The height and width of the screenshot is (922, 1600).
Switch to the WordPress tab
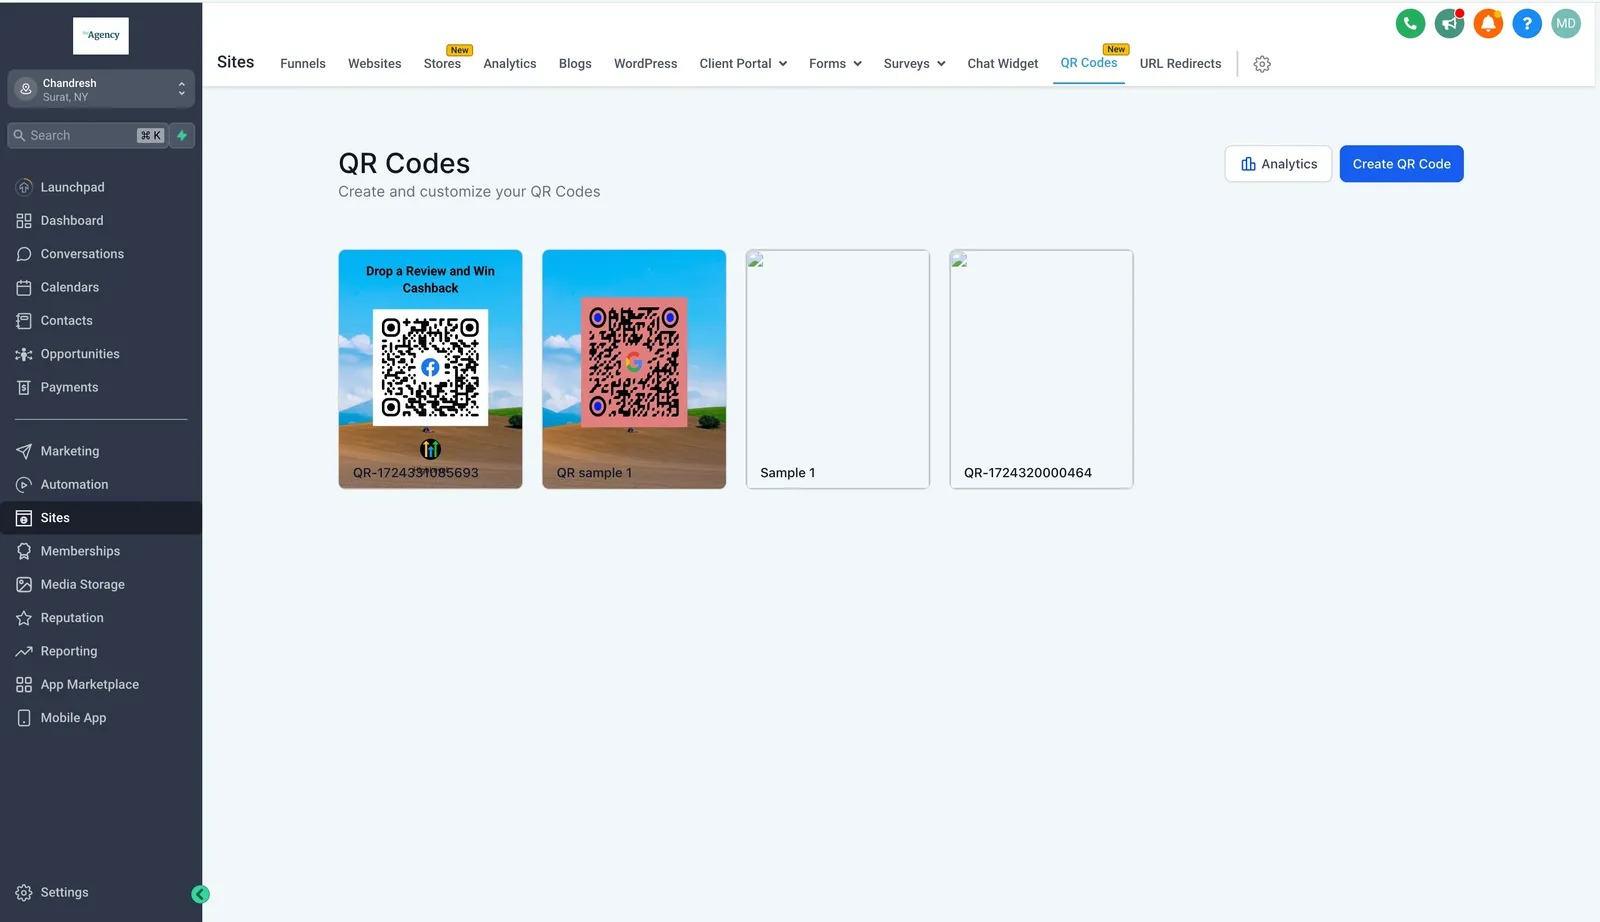click(x=645, y=63)
